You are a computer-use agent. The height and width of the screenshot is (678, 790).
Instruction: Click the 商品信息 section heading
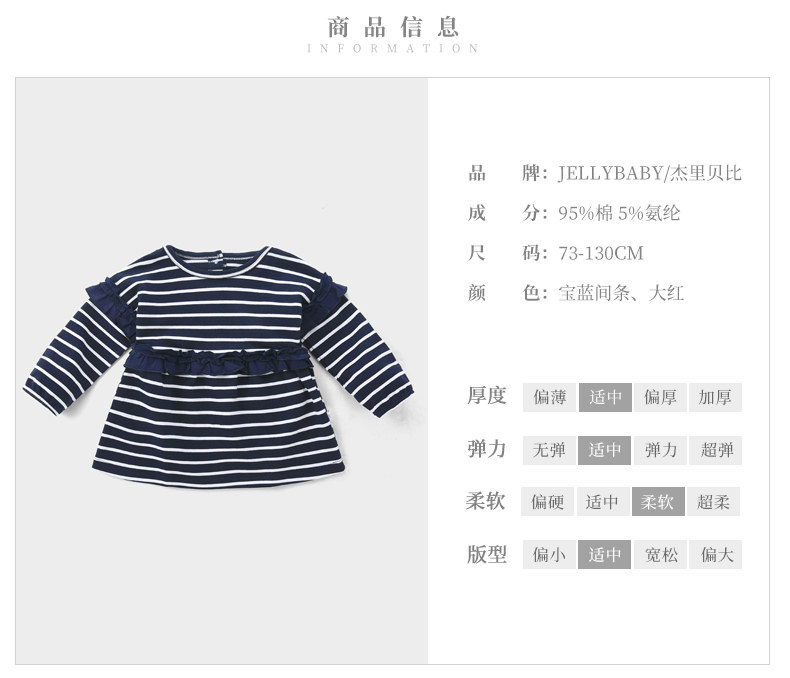pyautogui.click(x=393, y=27)
